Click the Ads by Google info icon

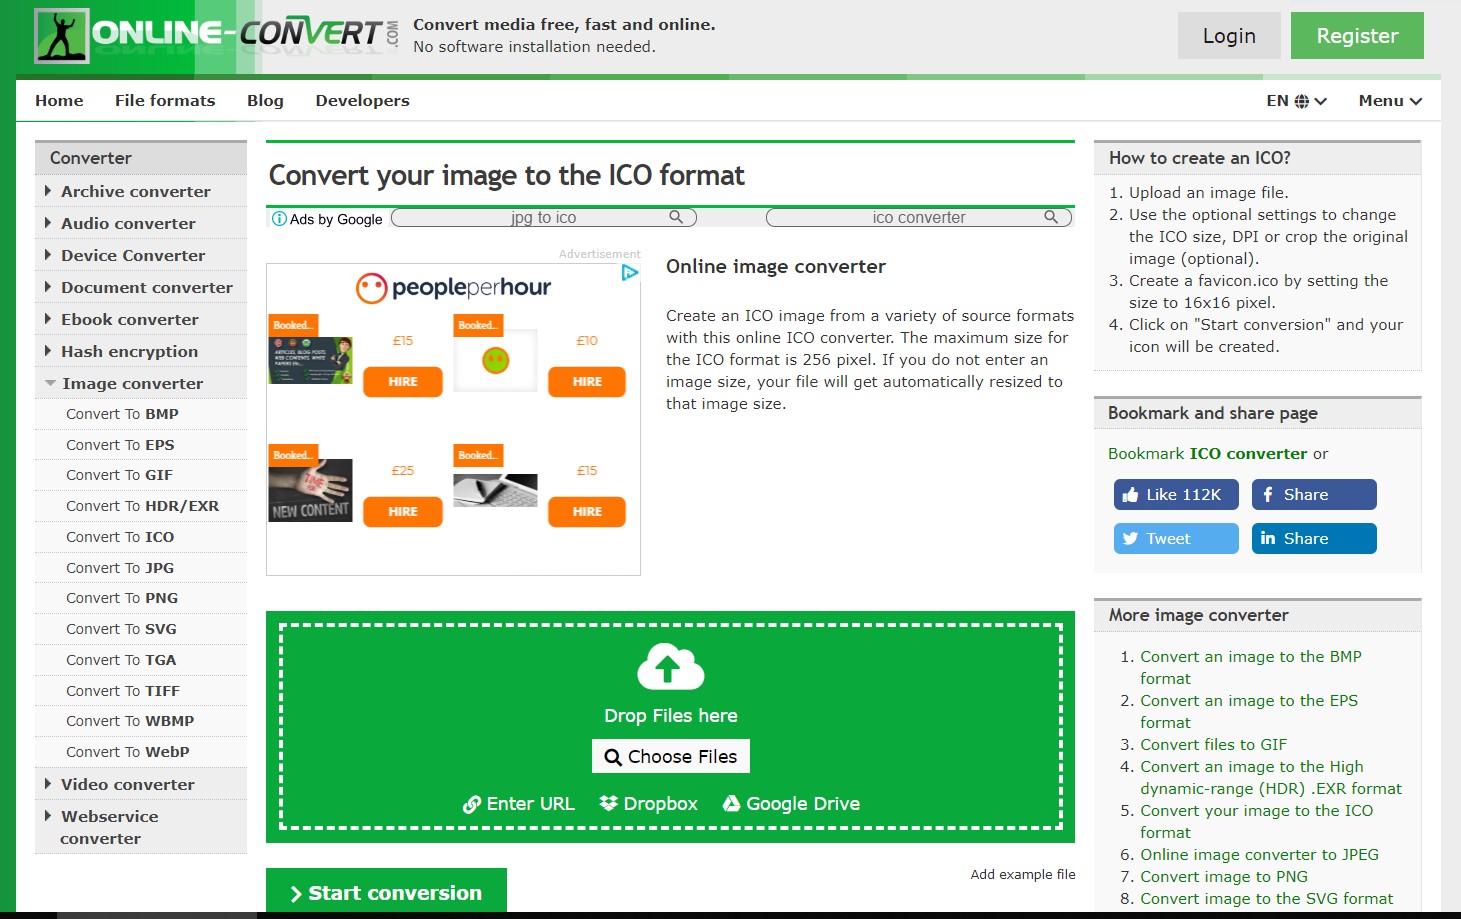tap(279, 219)
